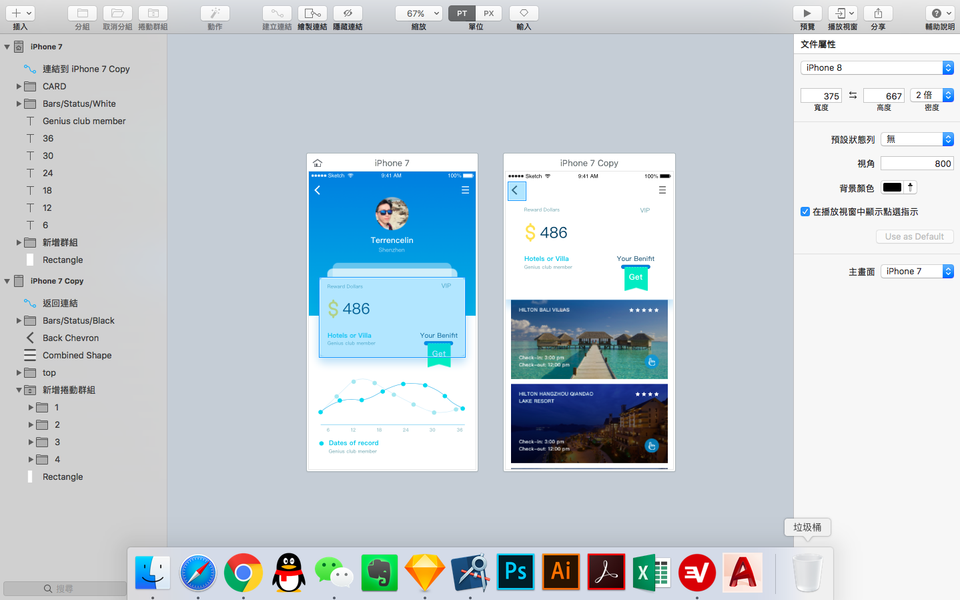Open the 2x density (密度) dropdown
This screenshot has width=960, height=600.
(x=932, y=95)
